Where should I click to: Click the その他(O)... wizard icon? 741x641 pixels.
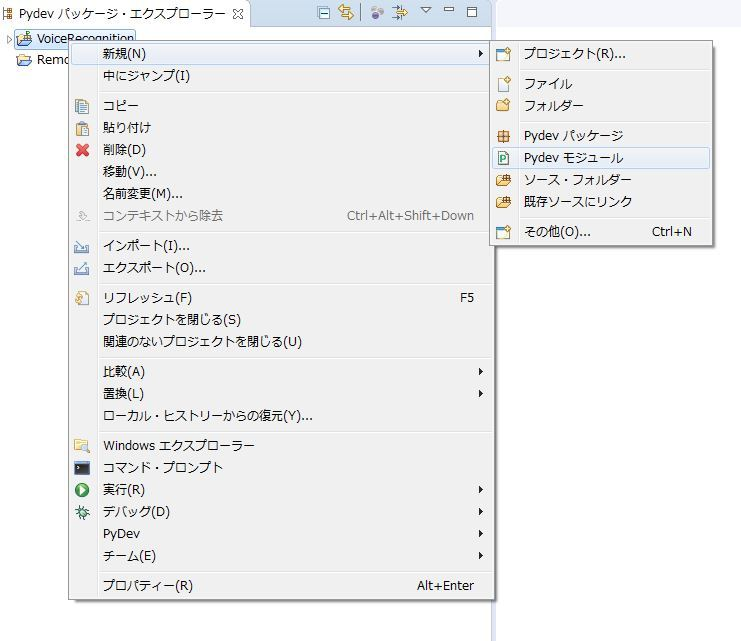point(503,232)
